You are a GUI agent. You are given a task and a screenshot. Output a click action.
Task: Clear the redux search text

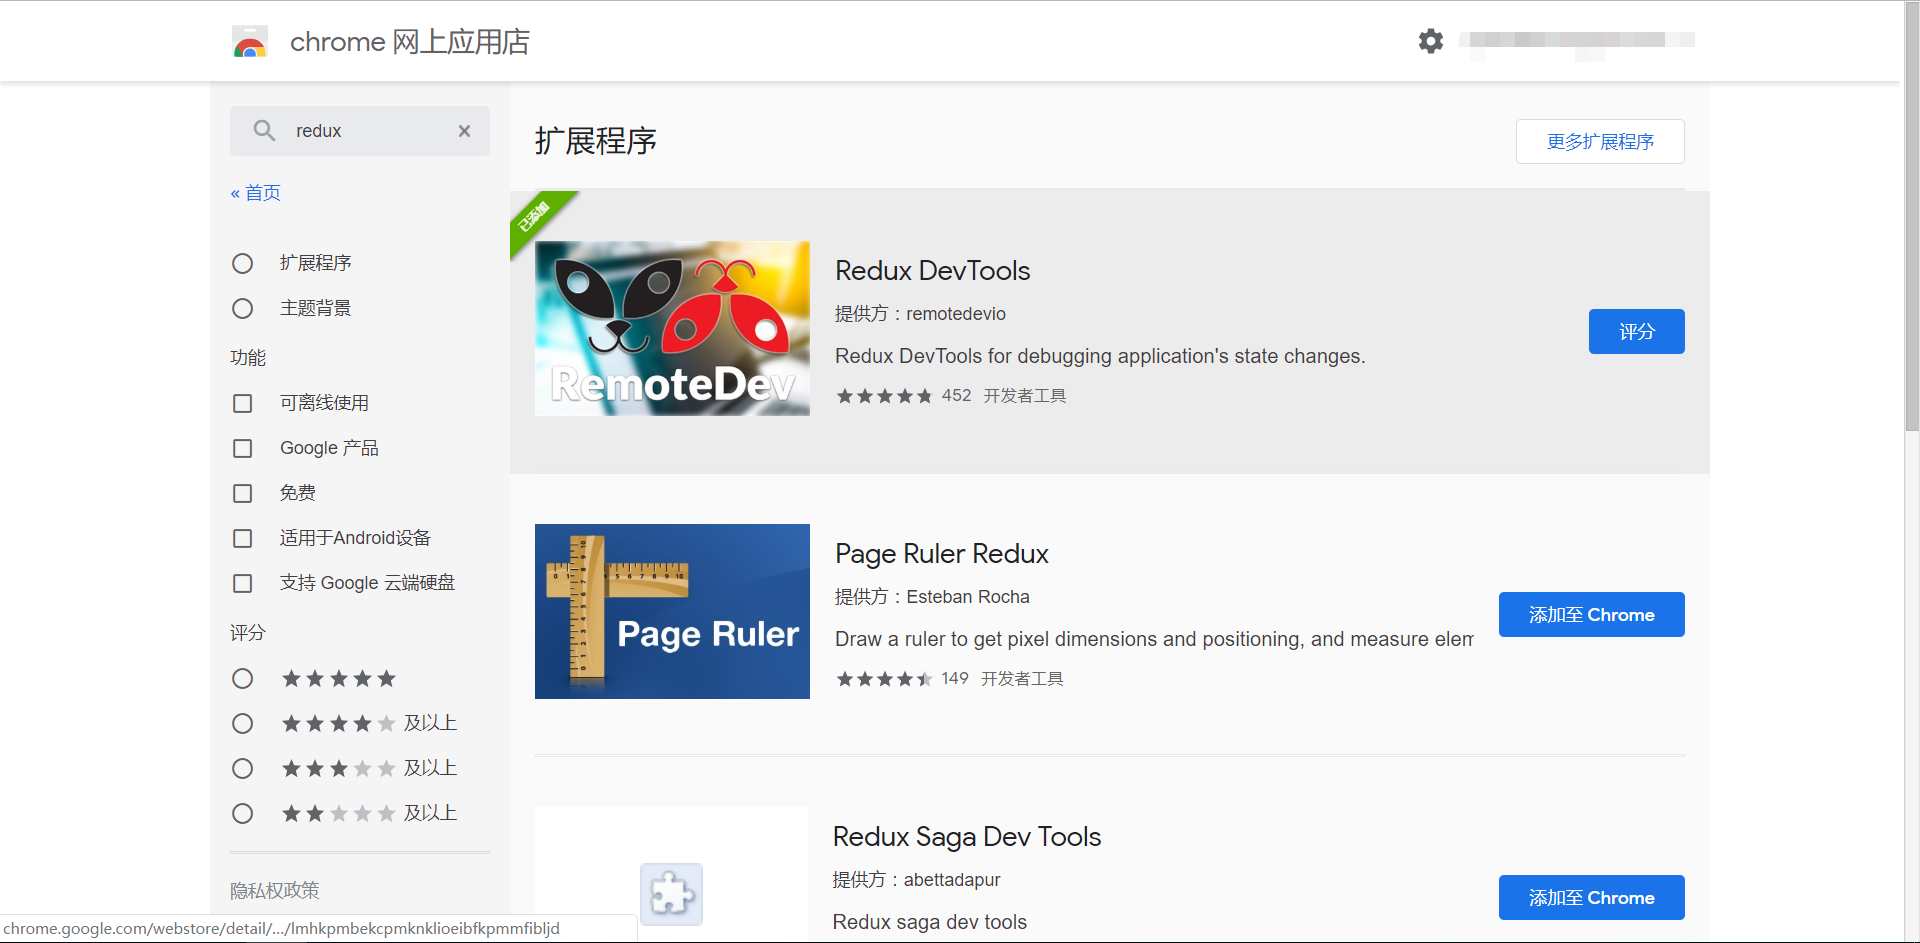(464, 131)
